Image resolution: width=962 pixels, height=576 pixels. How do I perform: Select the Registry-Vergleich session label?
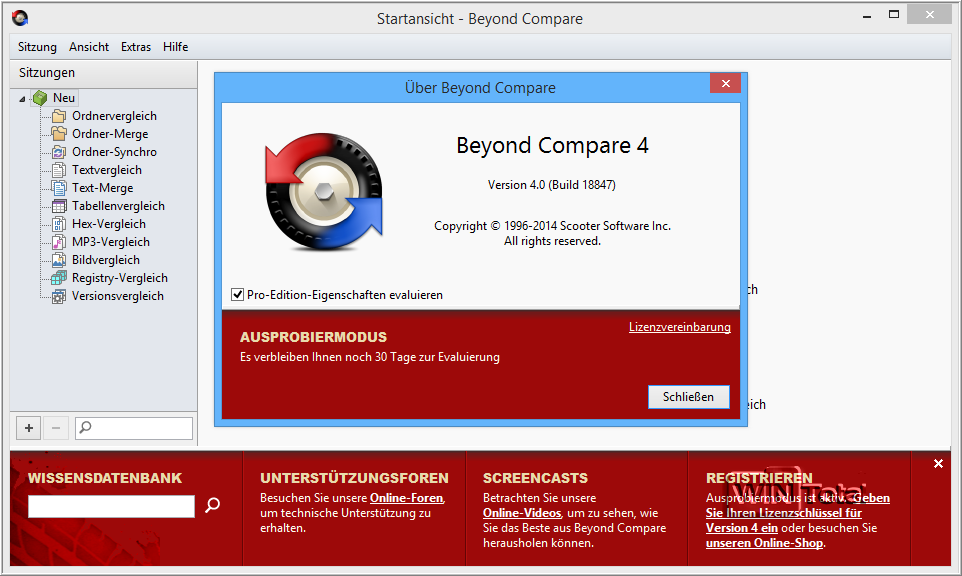coord(120,278)
